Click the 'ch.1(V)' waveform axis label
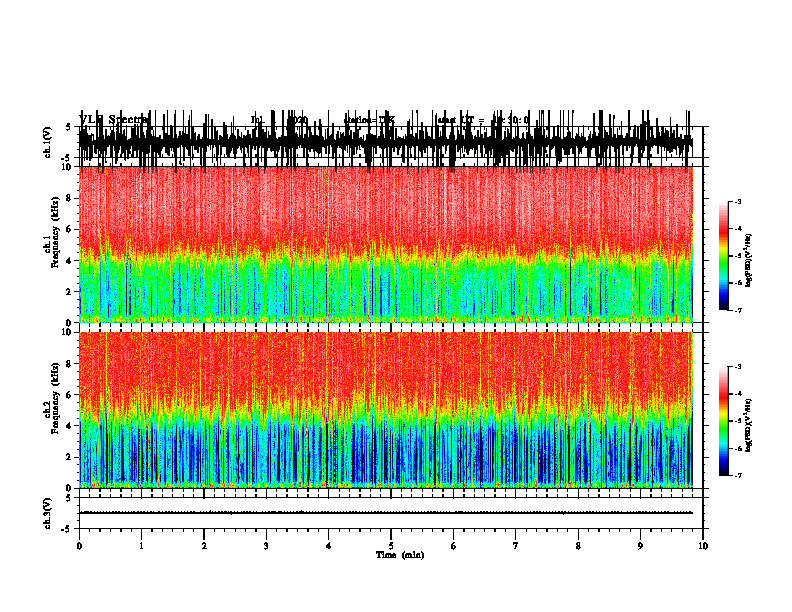The height and width of the screenshot is (612, 792). click(x=48, y=142)
